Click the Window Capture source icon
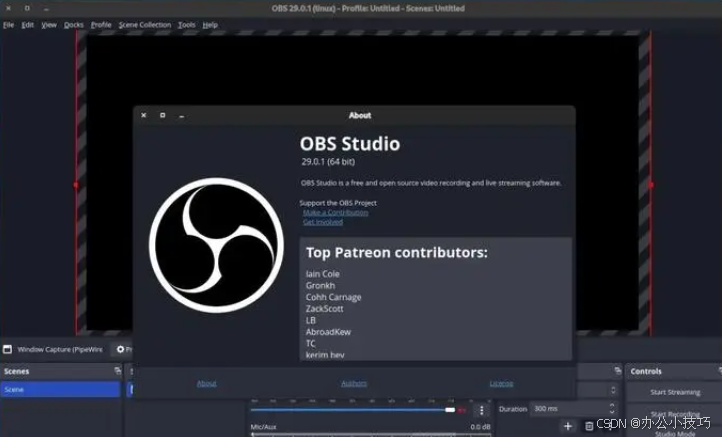722x437 pixels. (7, 349)
